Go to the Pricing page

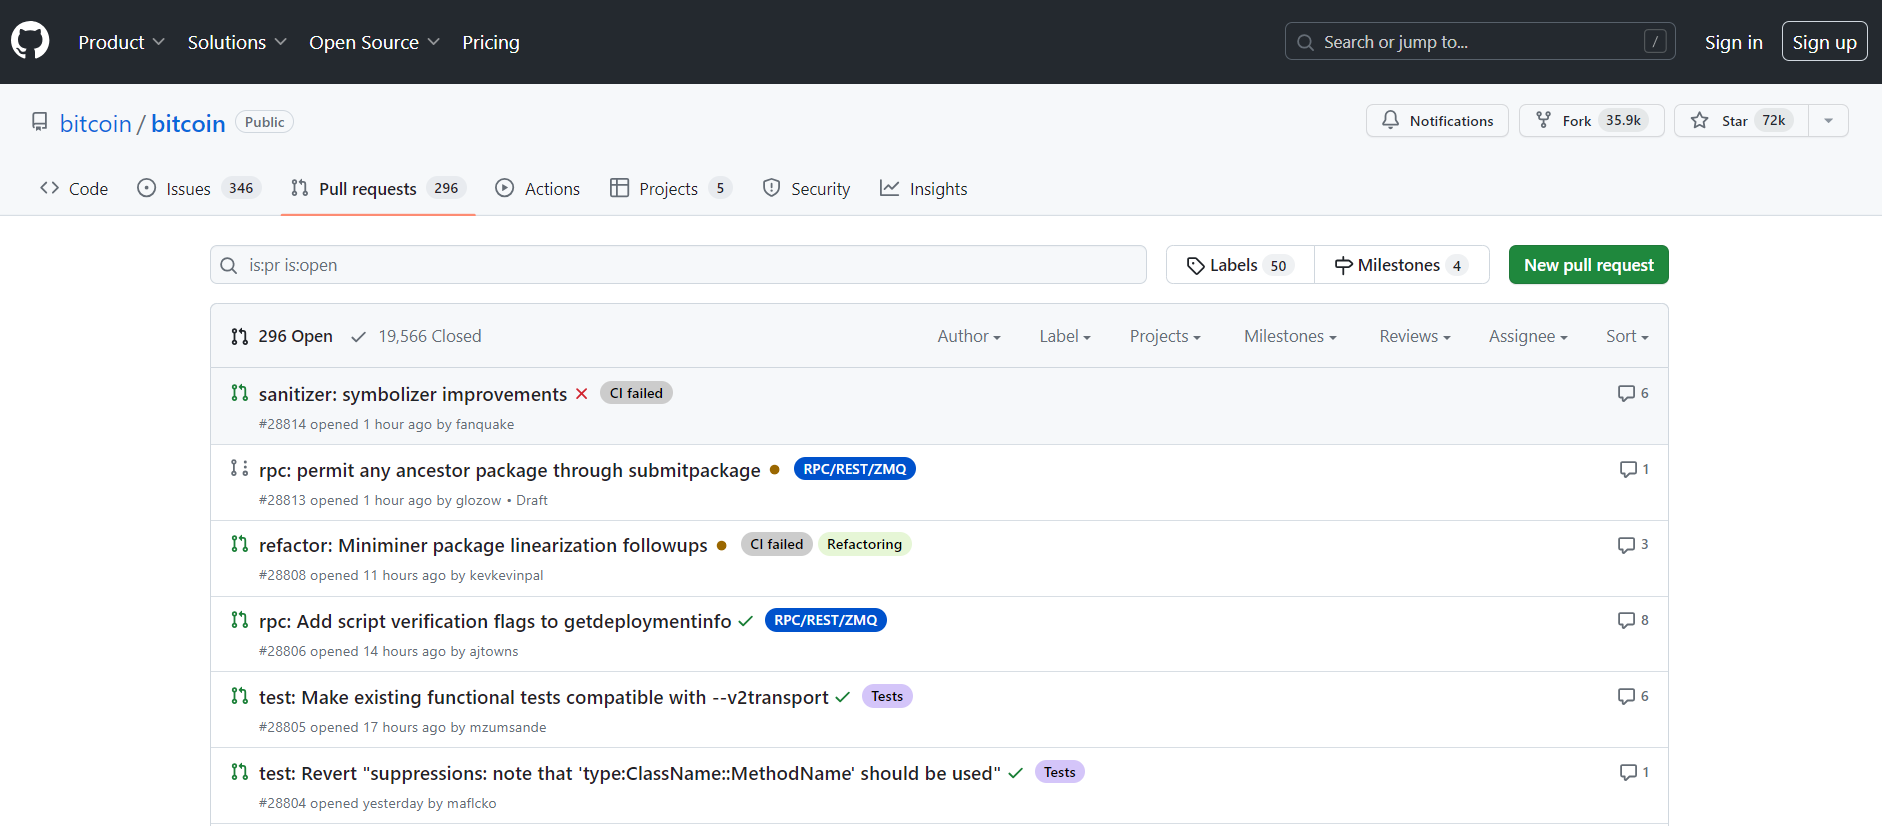[491, 42]
